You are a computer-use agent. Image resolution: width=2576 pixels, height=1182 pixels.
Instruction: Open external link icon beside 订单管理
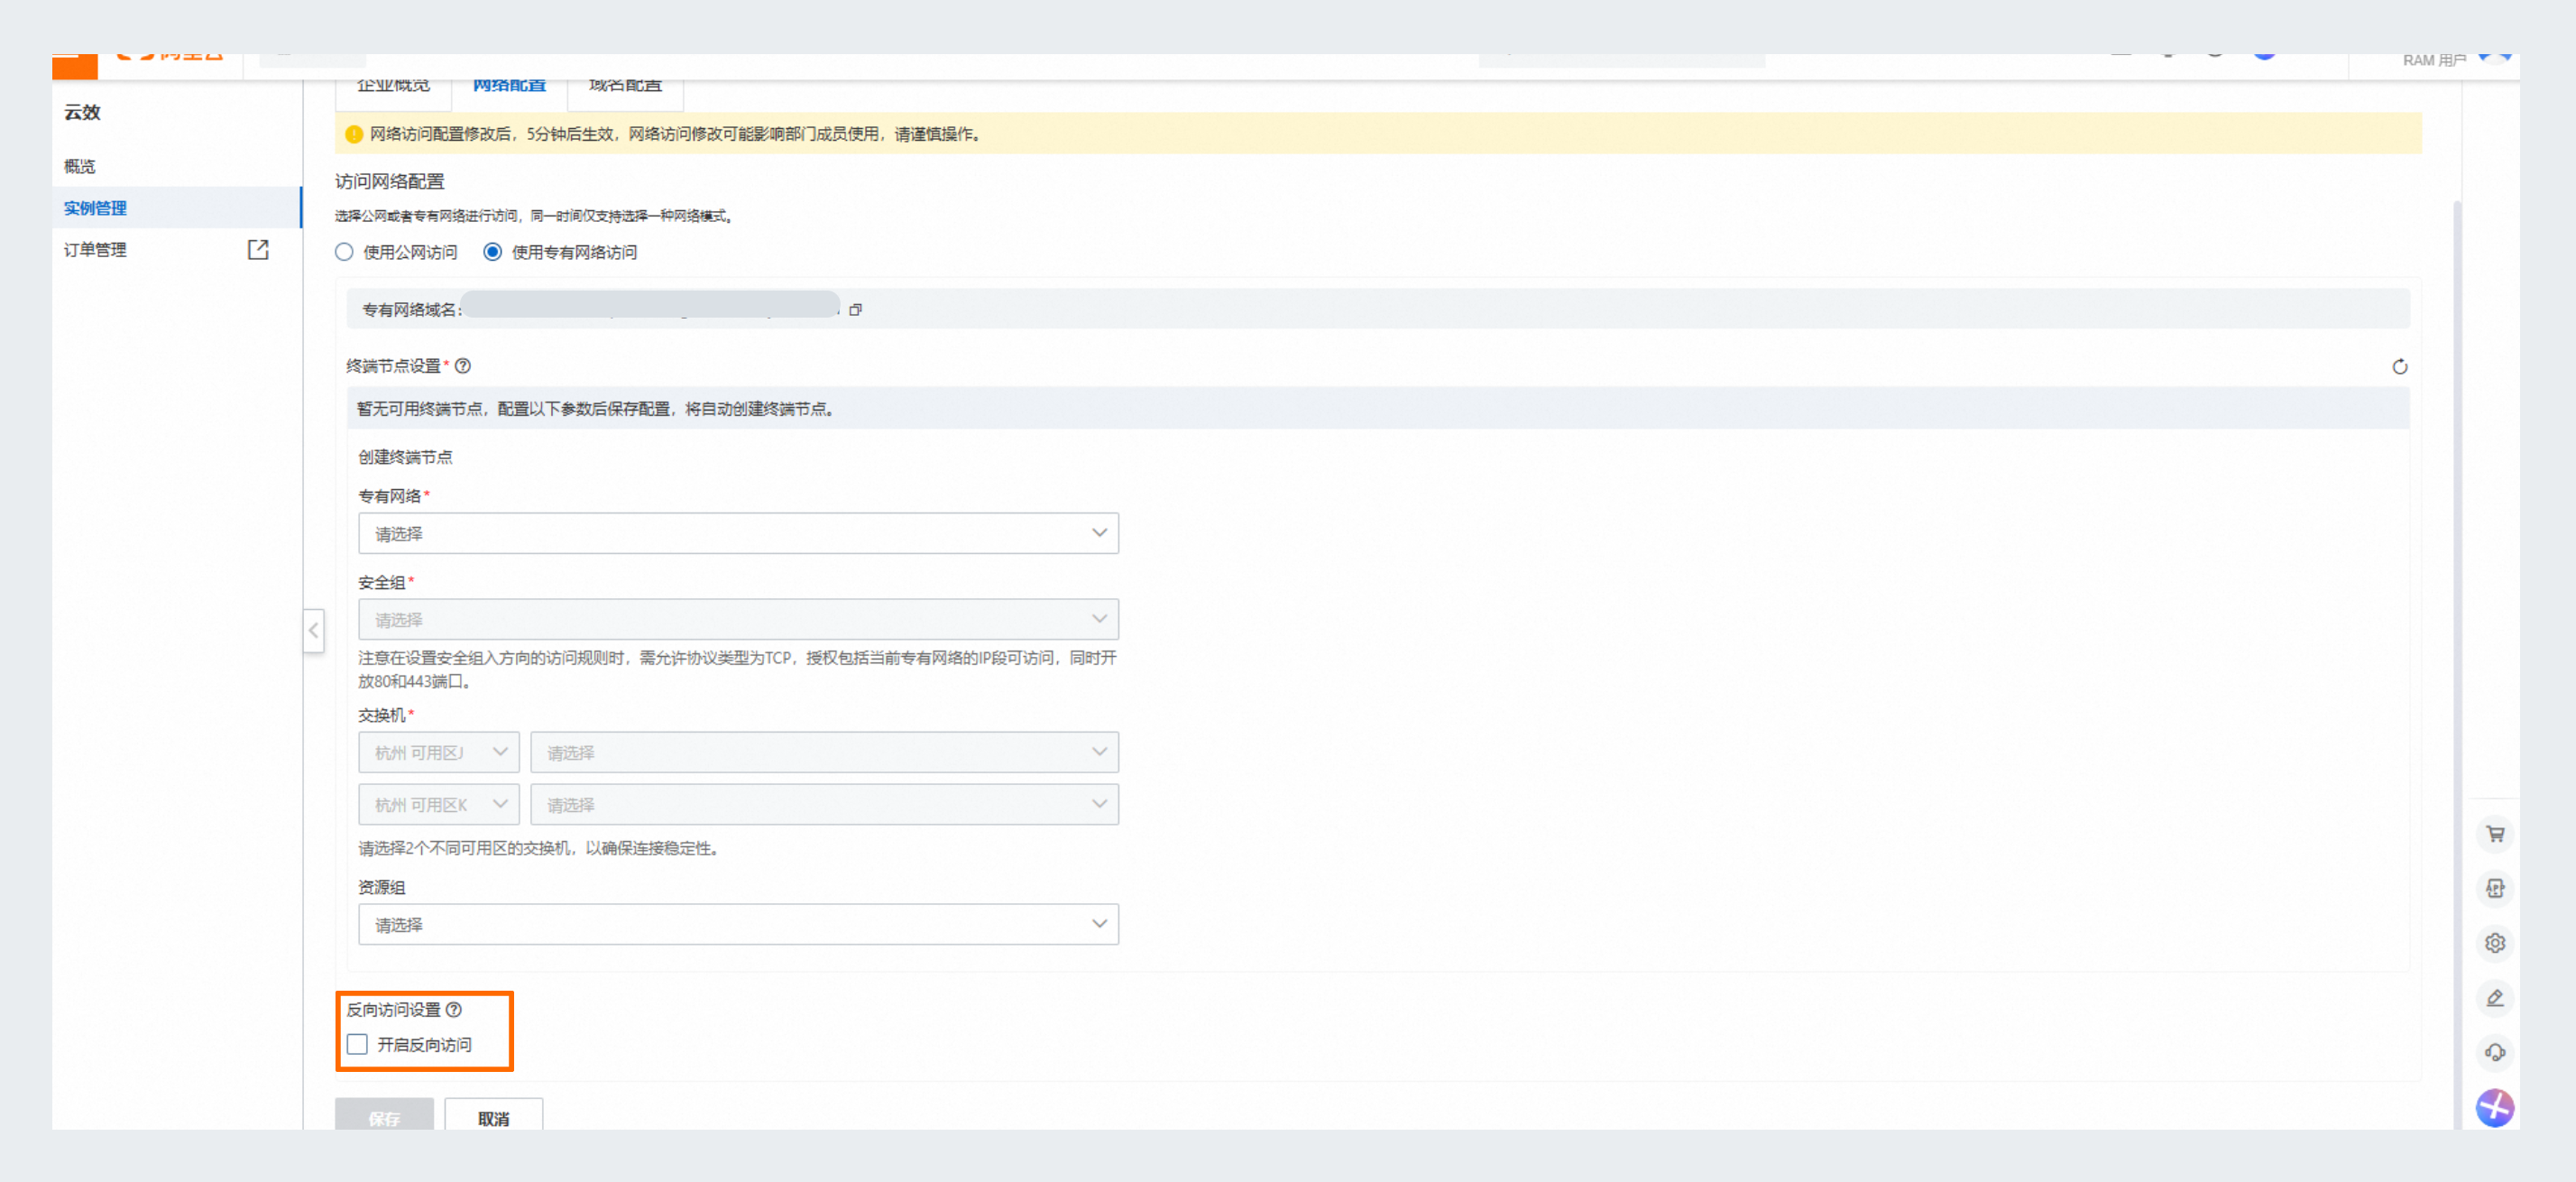(258, 249)
